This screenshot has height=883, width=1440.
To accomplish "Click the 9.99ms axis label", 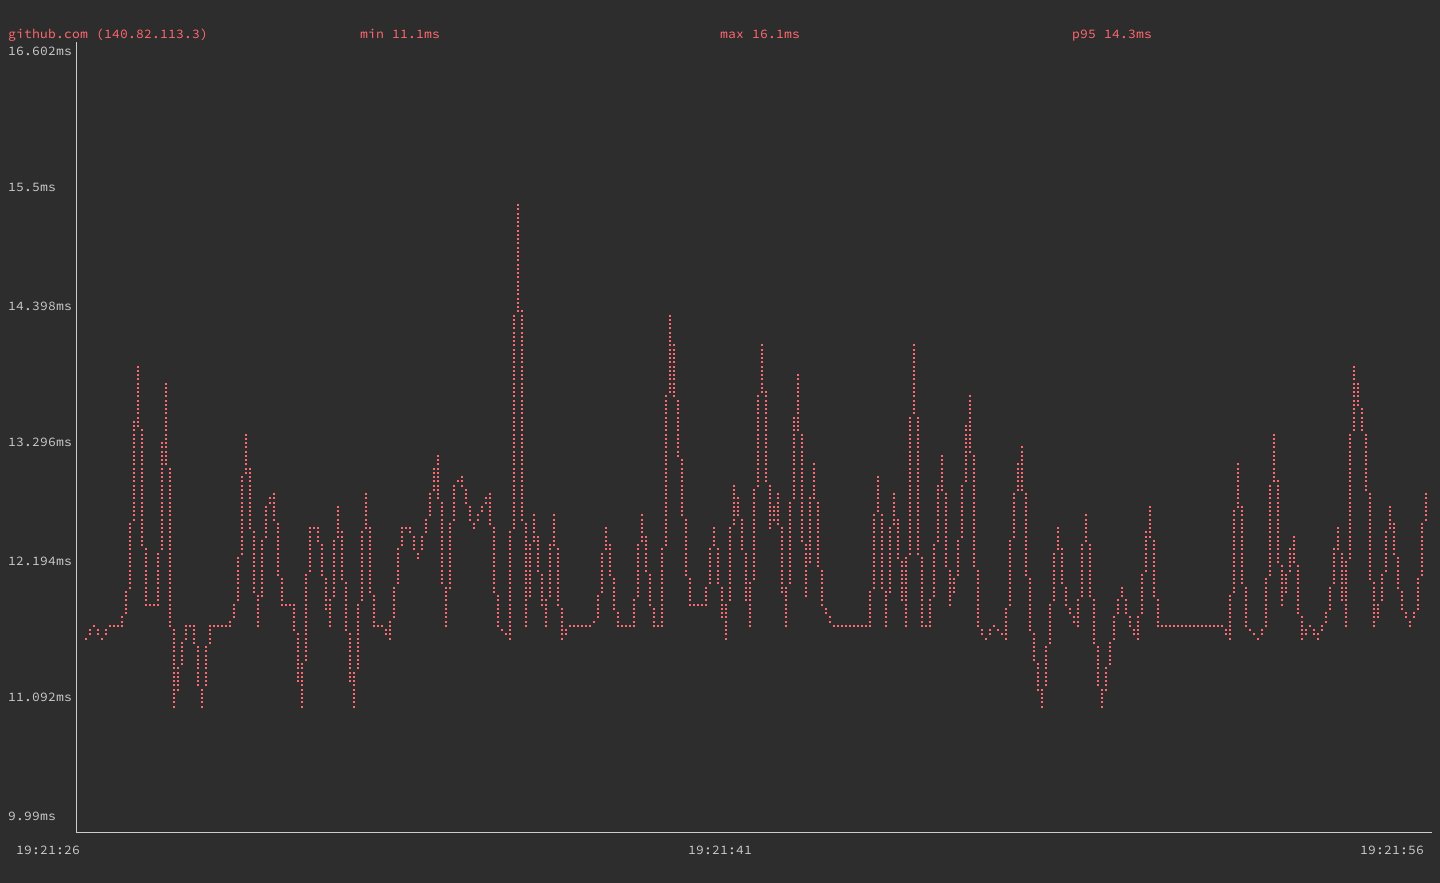I will point(31,816).
